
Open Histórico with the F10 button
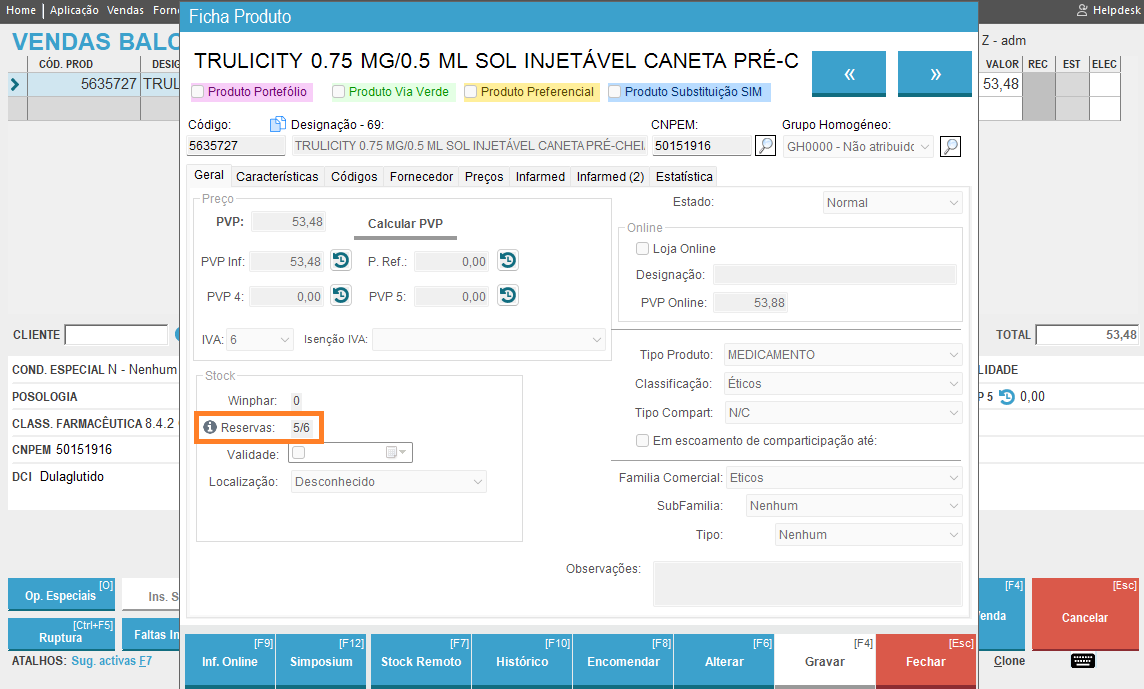point(522,661)
